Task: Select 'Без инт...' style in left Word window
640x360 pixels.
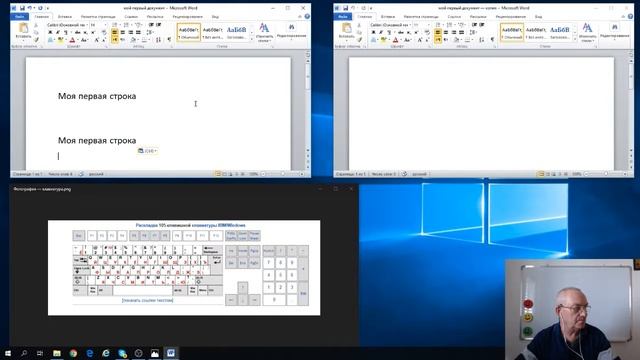Action: pyautogui.click(x=213, y=32)
